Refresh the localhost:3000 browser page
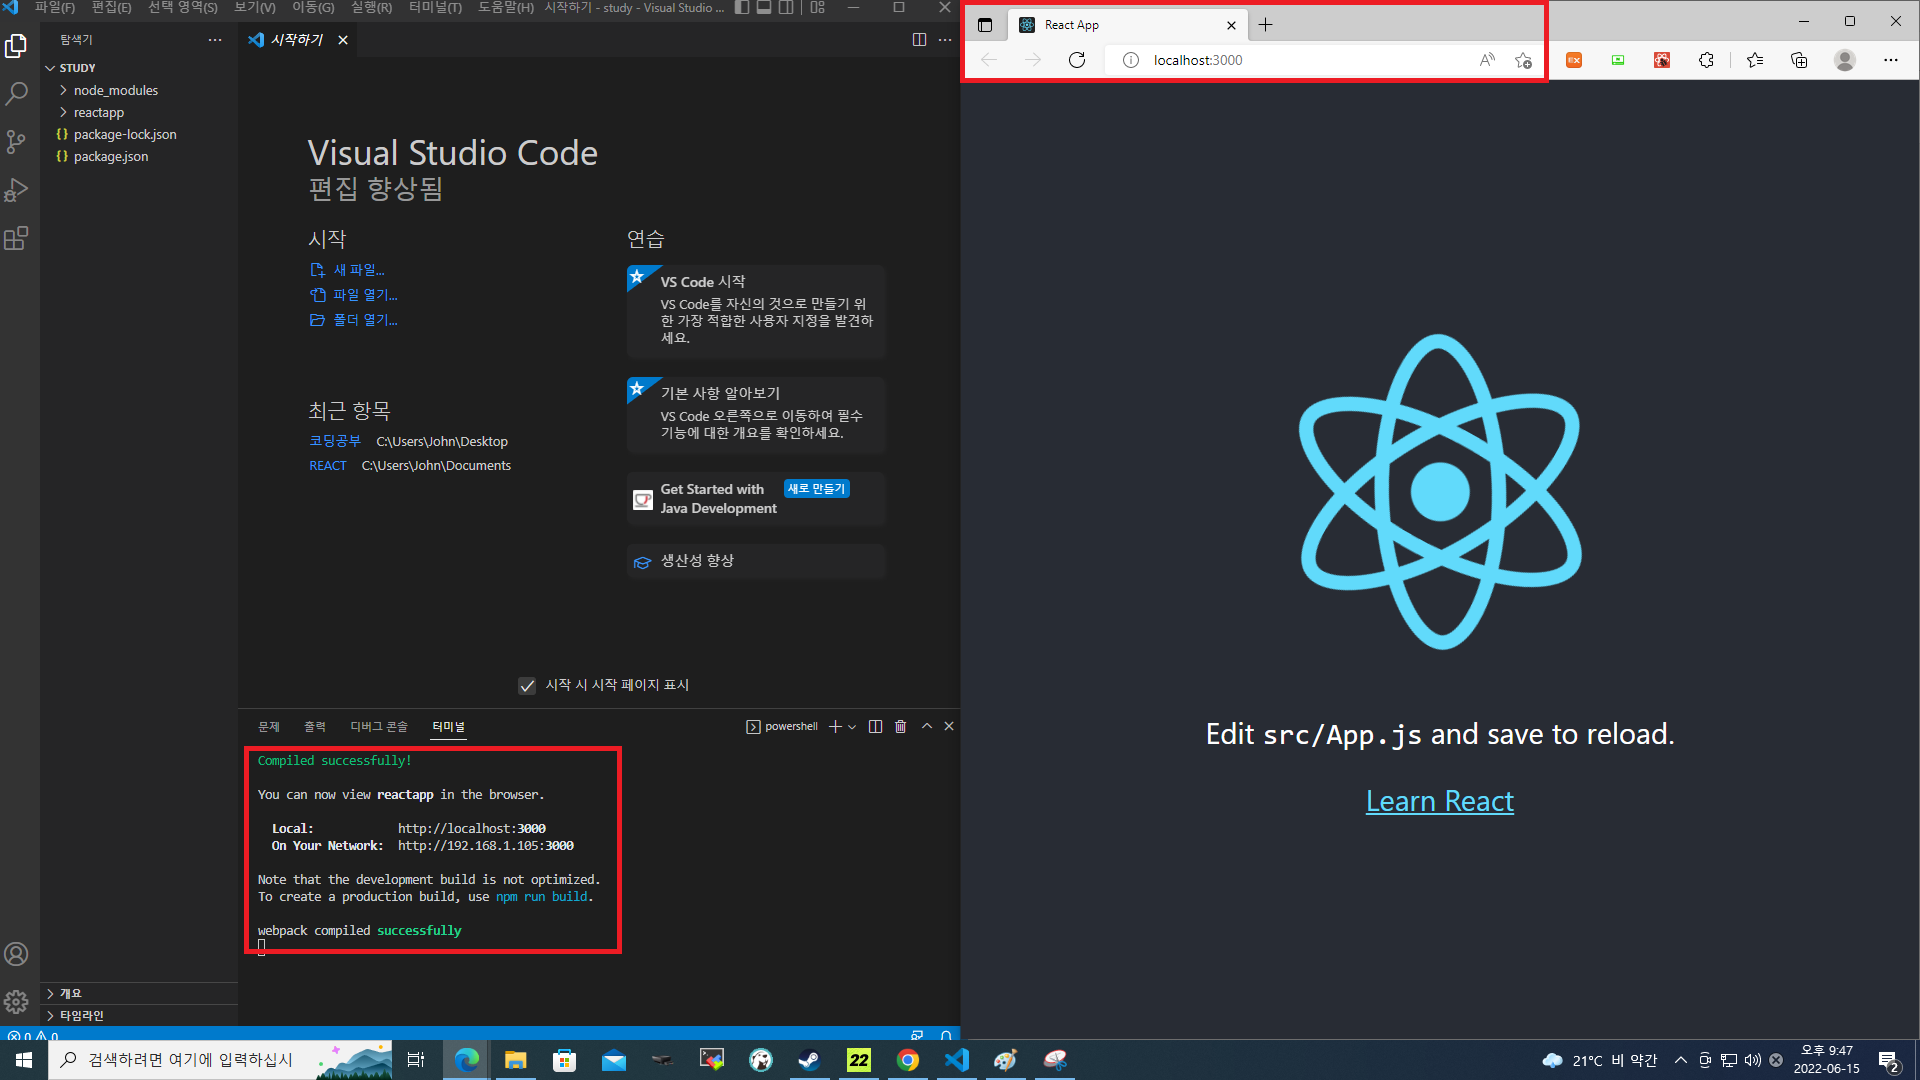 click(1077, 60)
